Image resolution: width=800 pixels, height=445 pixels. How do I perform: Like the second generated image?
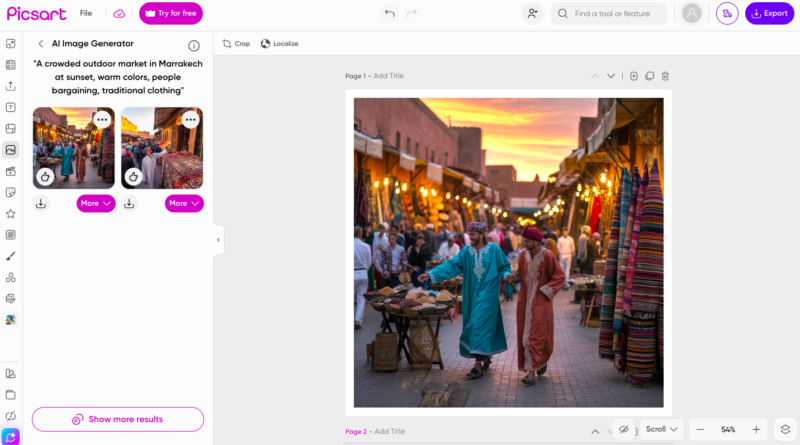tap(133, 177)
